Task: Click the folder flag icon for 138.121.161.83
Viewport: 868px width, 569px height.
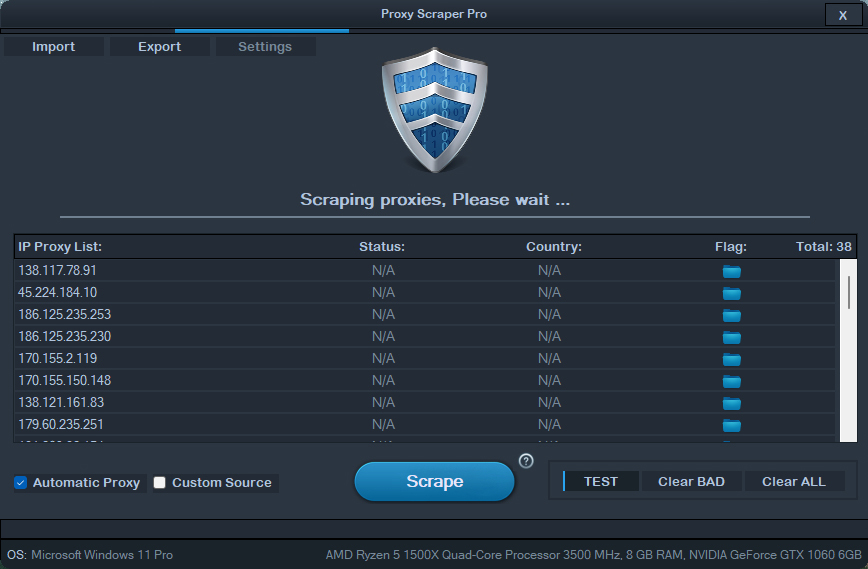Action: pos(731,403)
